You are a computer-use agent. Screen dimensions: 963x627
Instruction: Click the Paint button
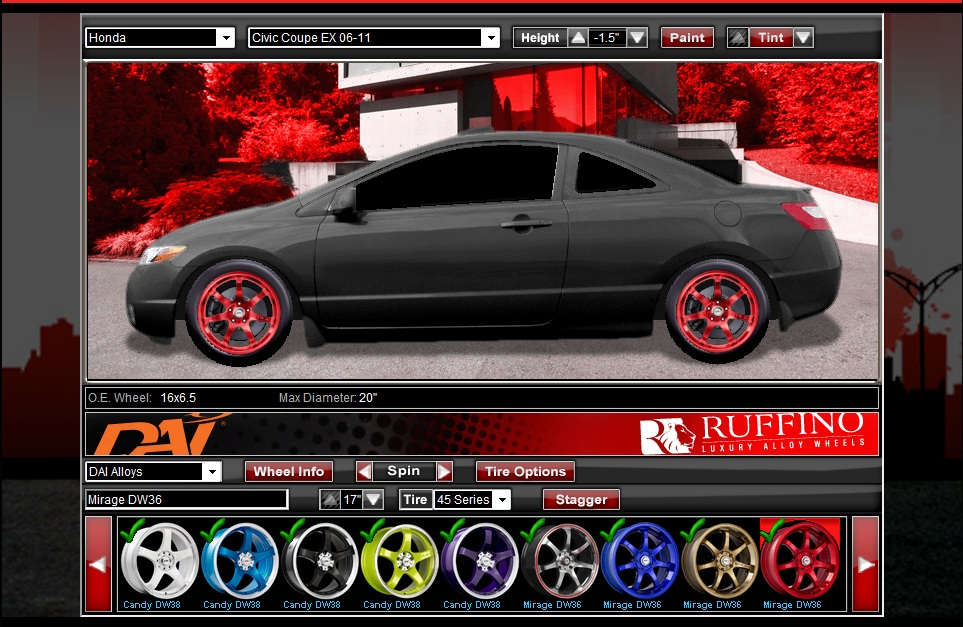coord(686,37)
